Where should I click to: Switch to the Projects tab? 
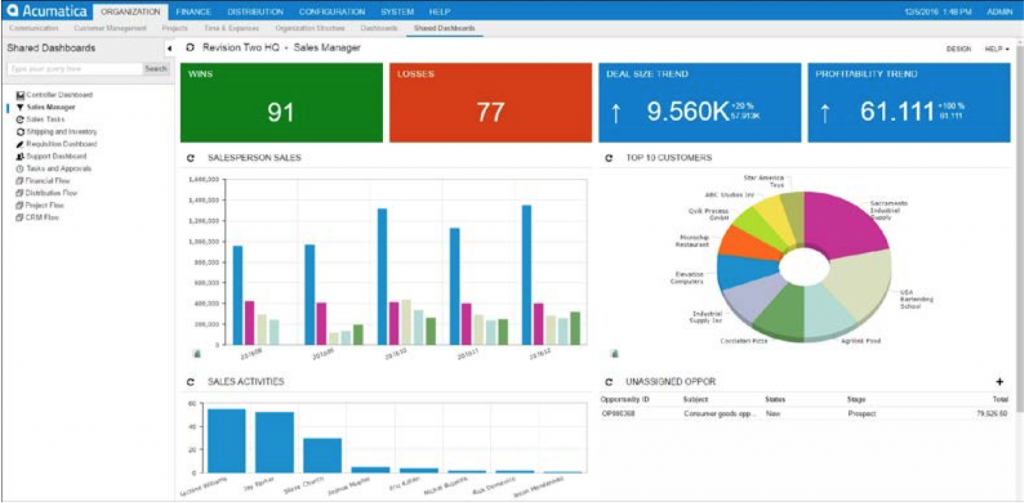(175, 29)
